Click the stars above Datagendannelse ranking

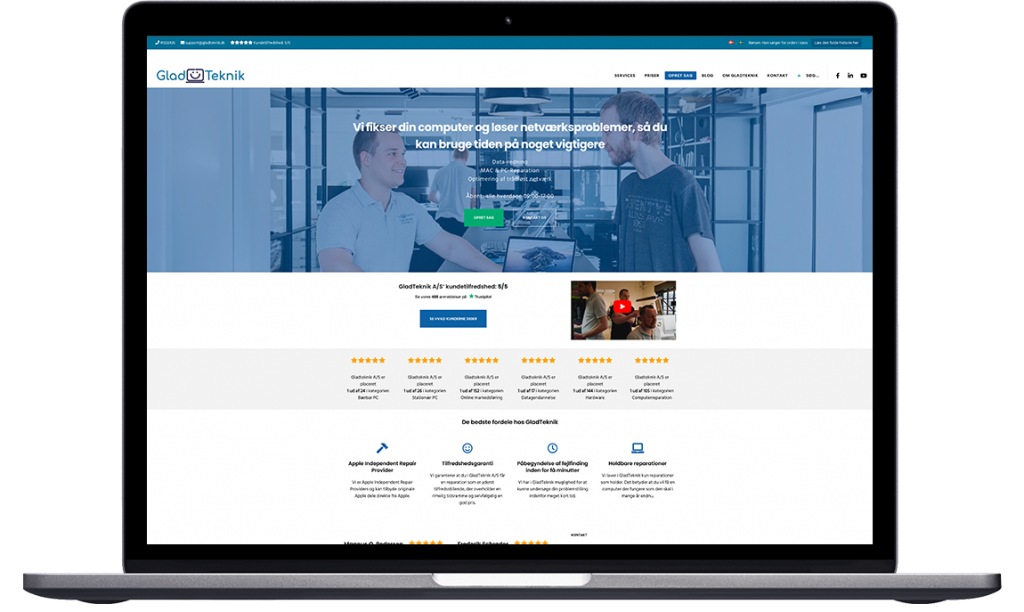pos(538,361)
